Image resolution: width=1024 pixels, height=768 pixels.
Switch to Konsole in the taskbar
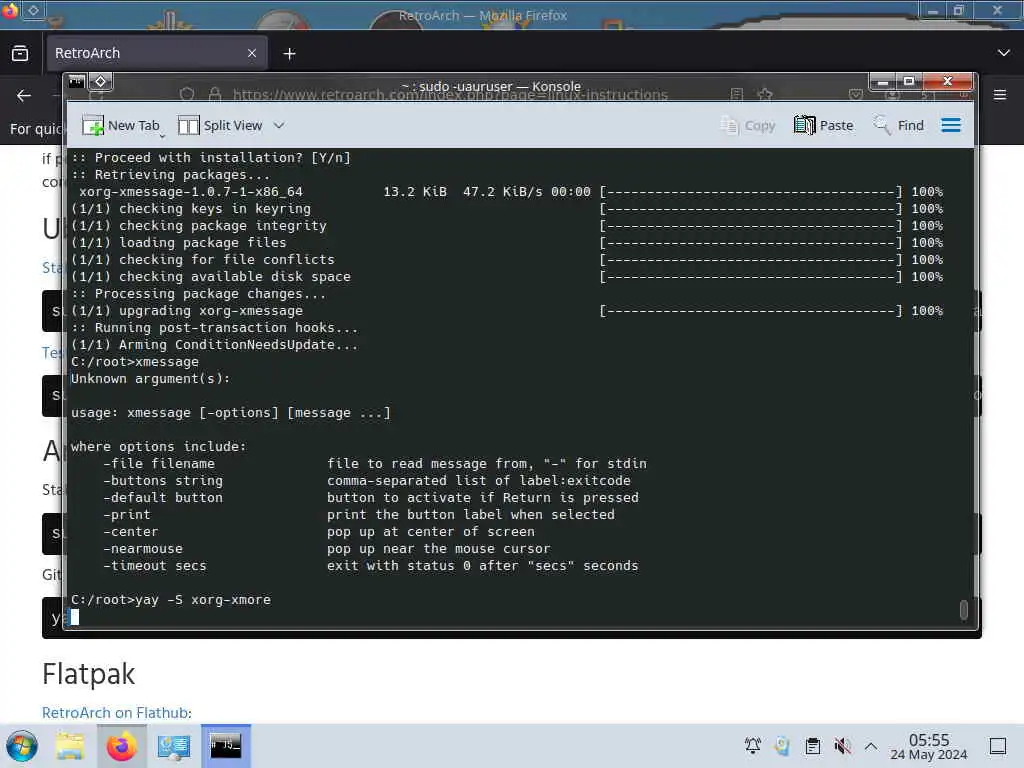[x=225, y=745]
